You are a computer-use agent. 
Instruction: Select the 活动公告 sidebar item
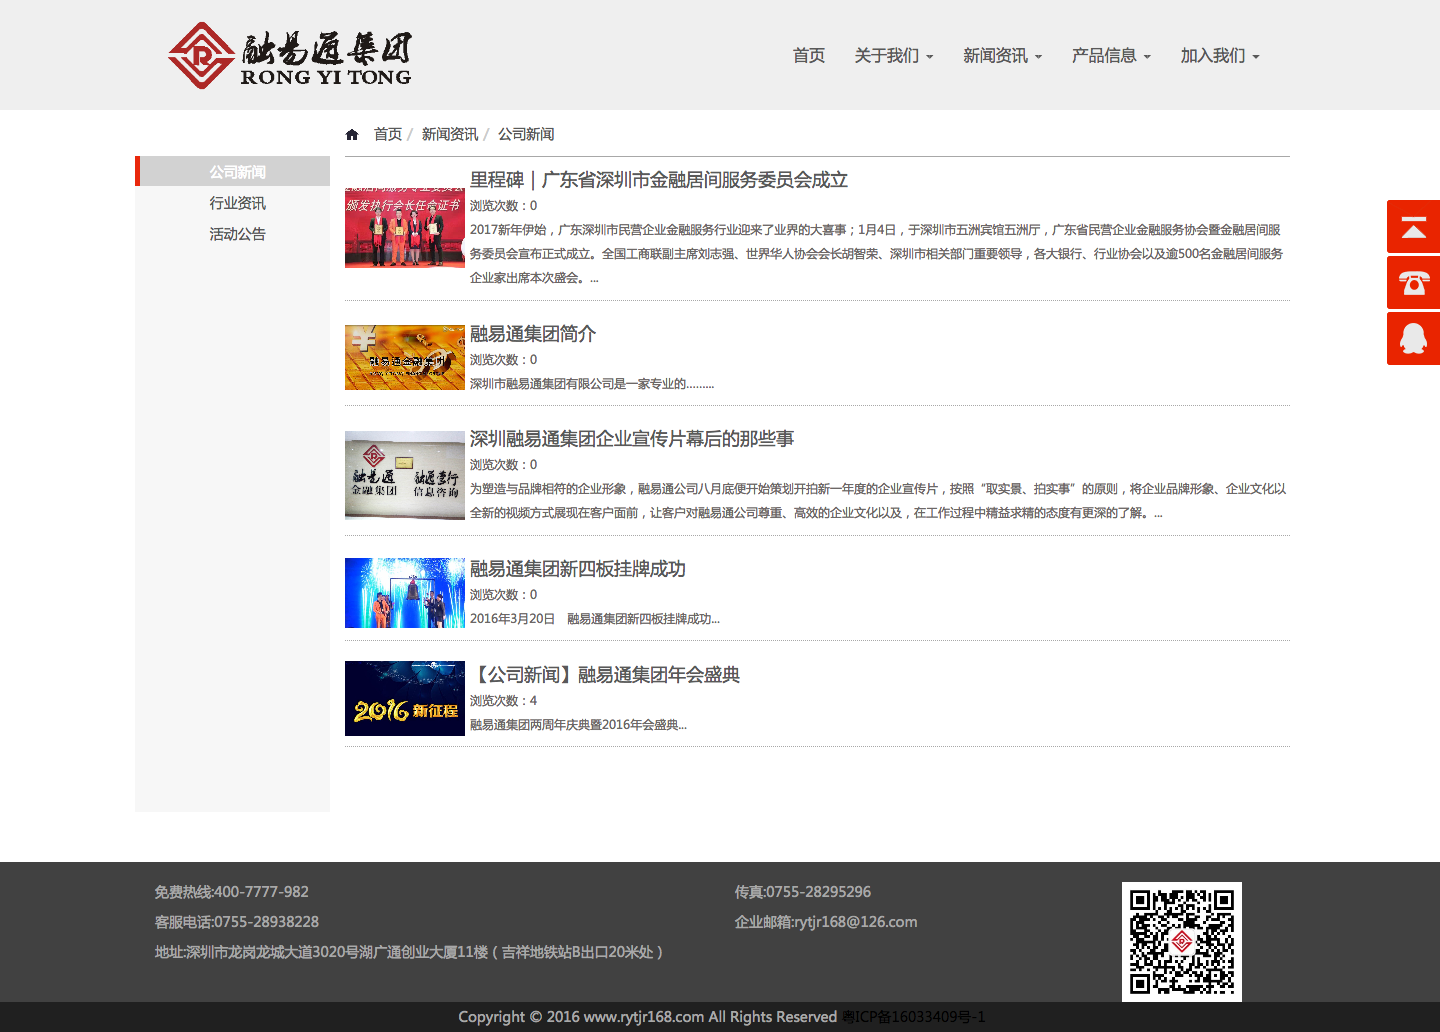[x=237, y=234]
